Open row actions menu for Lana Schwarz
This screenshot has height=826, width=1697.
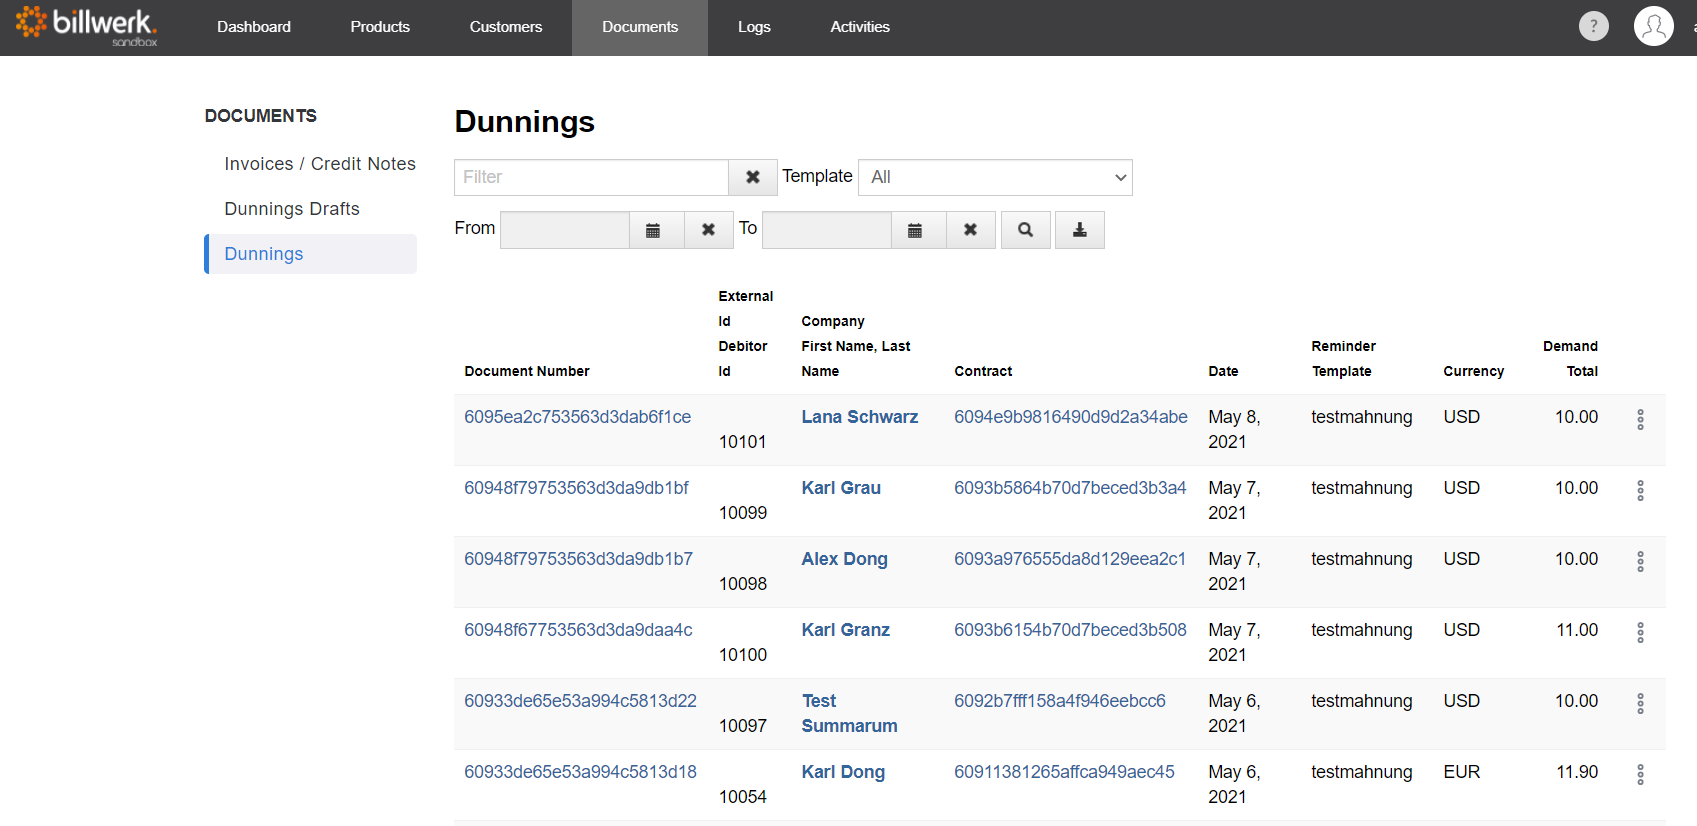tap(1640, 420)
